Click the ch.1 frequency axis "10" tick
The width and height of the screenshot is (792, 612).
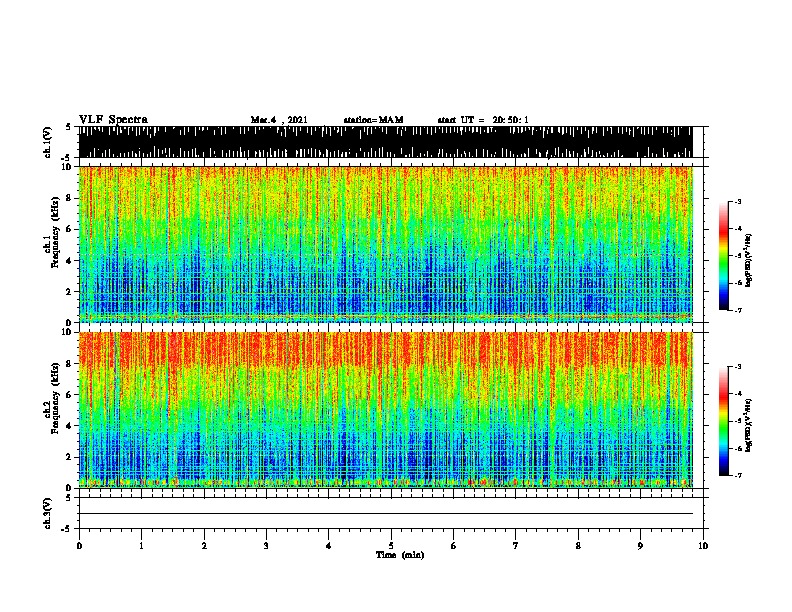(68, 167)
